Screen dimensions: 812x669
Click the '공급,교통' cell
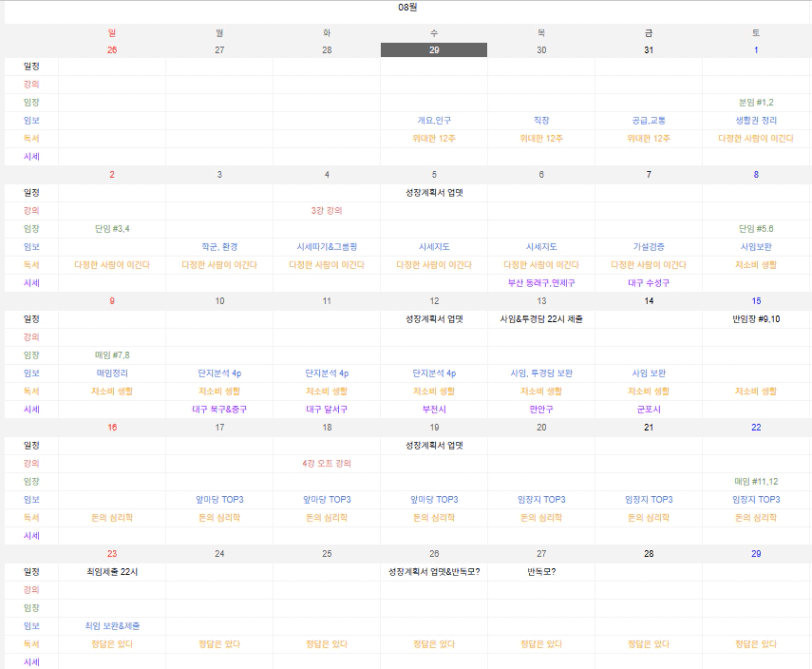[648, 121]
